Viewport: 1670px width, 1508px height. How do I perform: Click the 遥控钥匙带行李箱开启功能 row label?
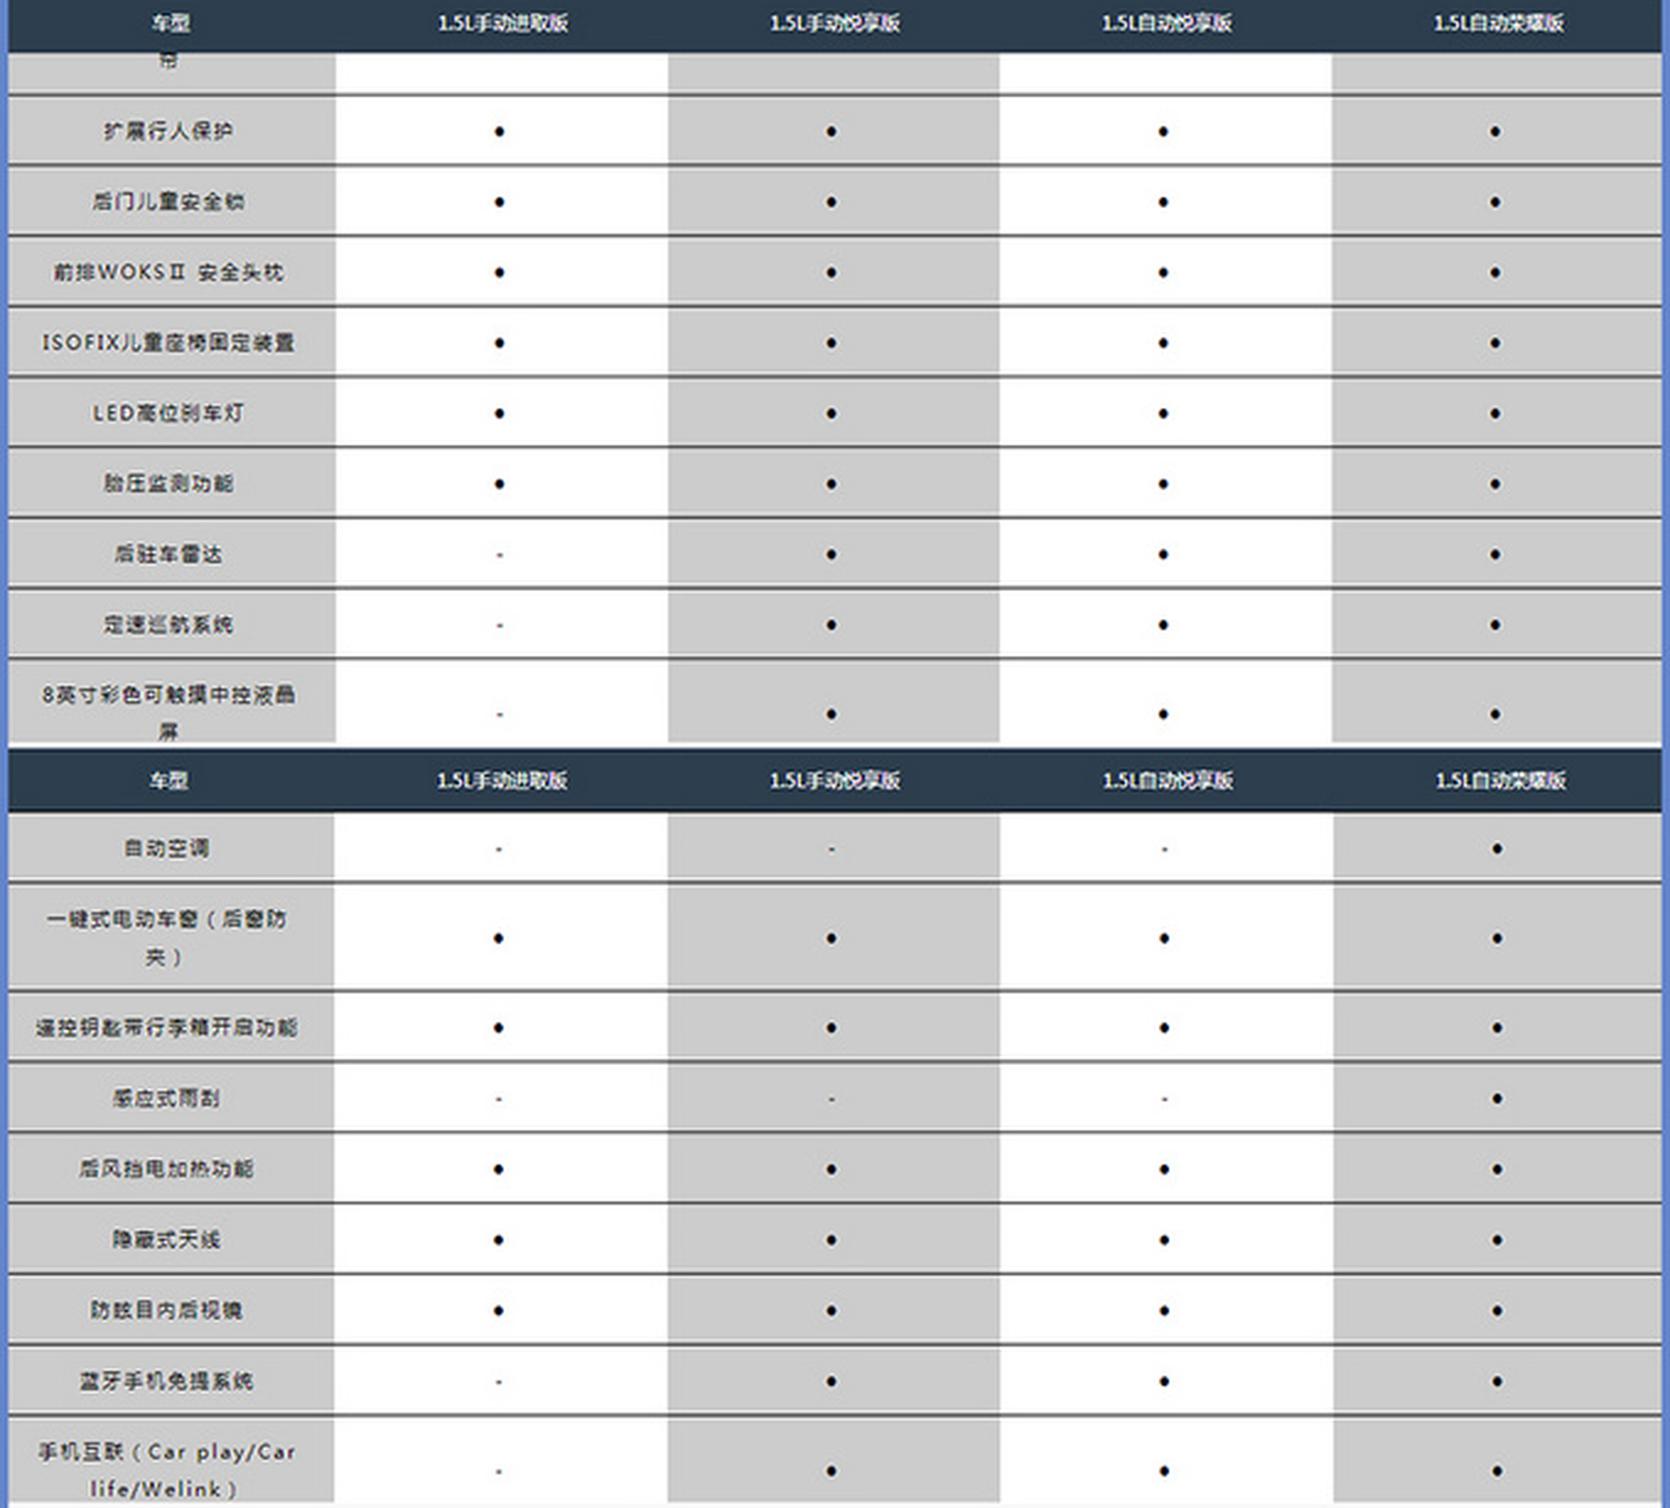point(167,1028)
